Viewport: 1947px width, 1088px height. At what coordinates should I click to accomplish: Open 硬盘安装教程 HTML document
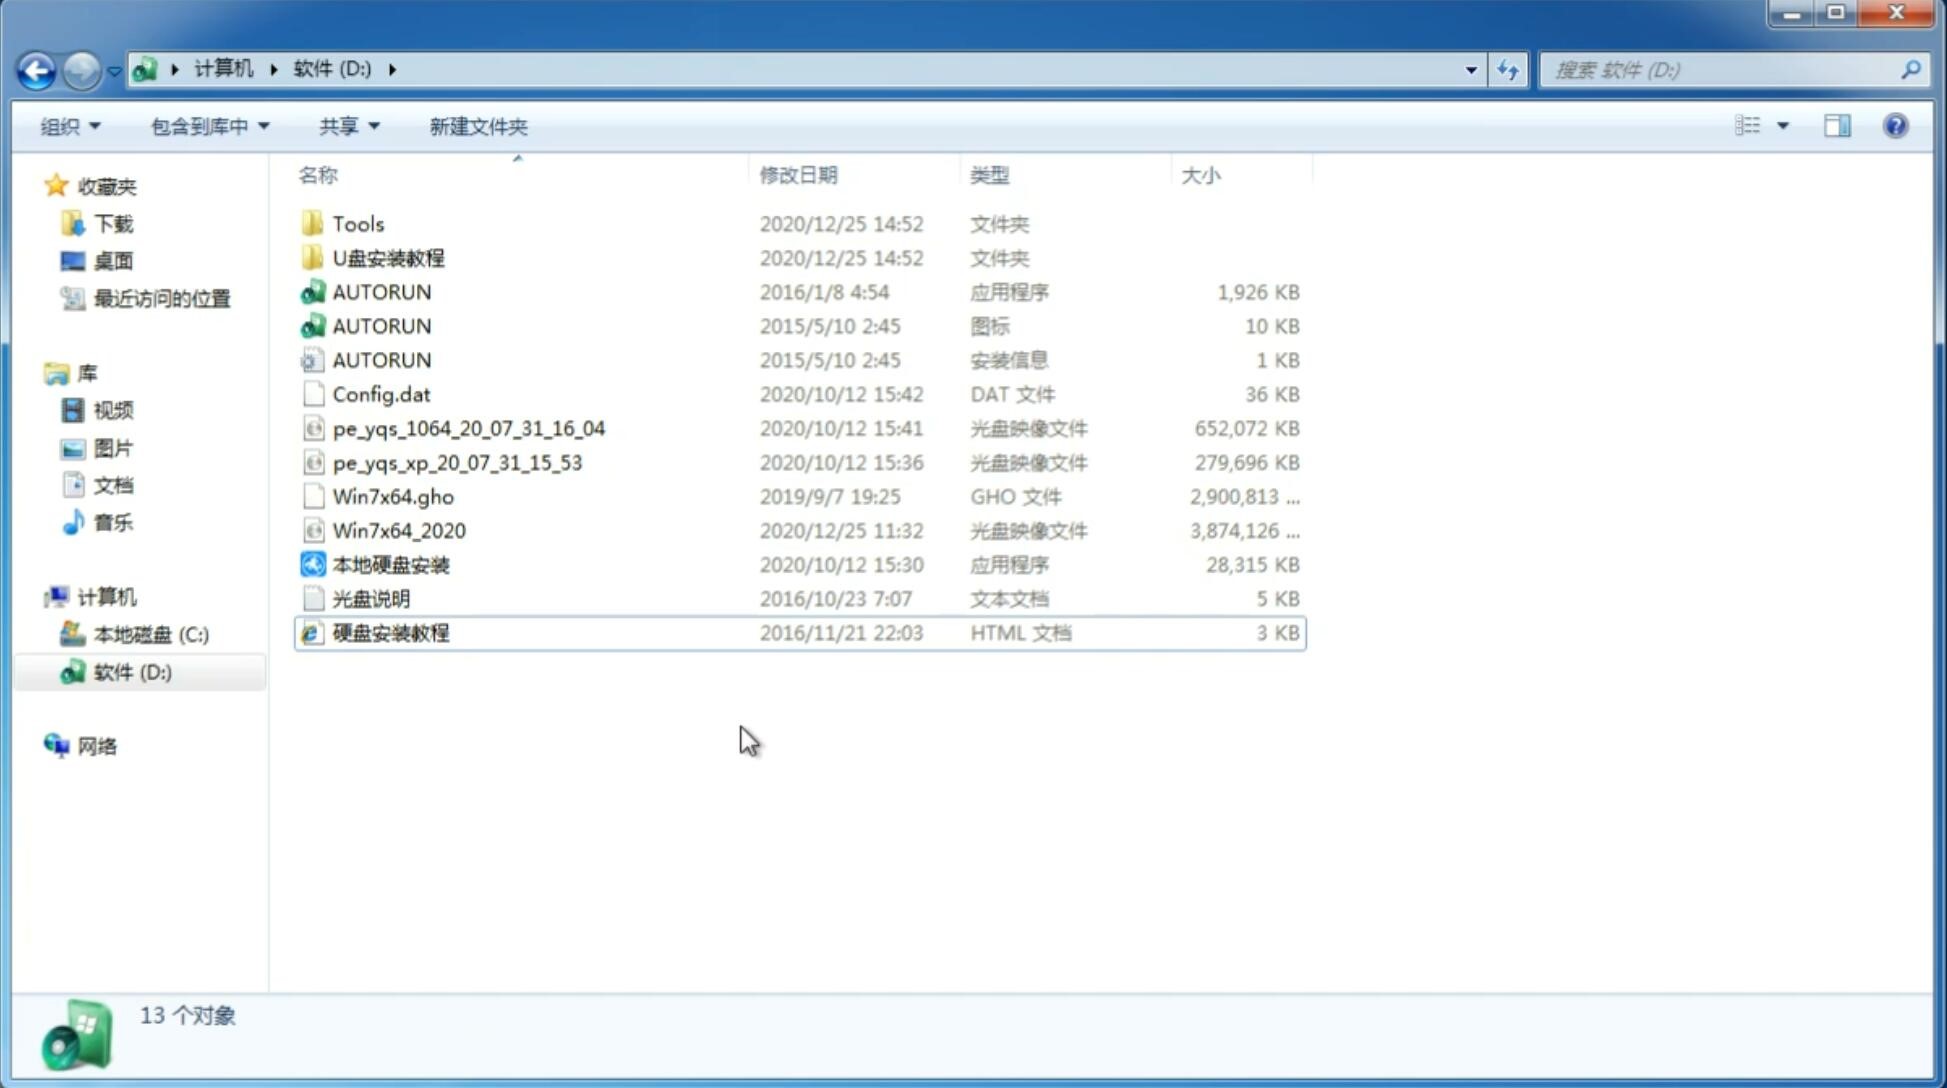tap(390, 632)
